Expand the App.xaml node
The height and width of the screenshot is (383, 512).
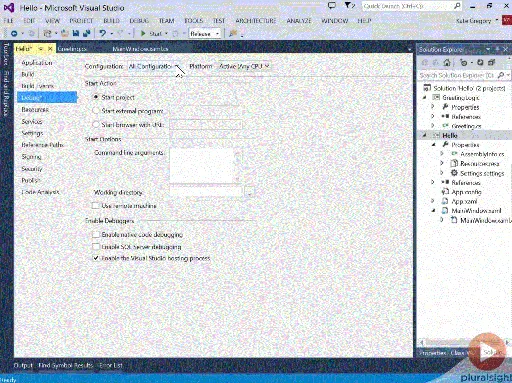click(433, 201)
